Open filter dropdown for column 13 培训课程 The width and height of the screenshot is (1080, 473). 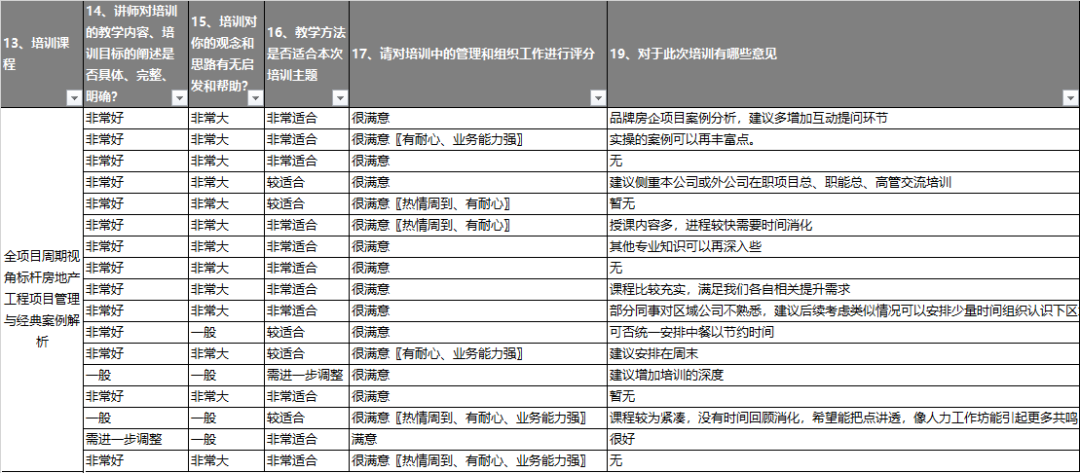(x=74, y=100)
